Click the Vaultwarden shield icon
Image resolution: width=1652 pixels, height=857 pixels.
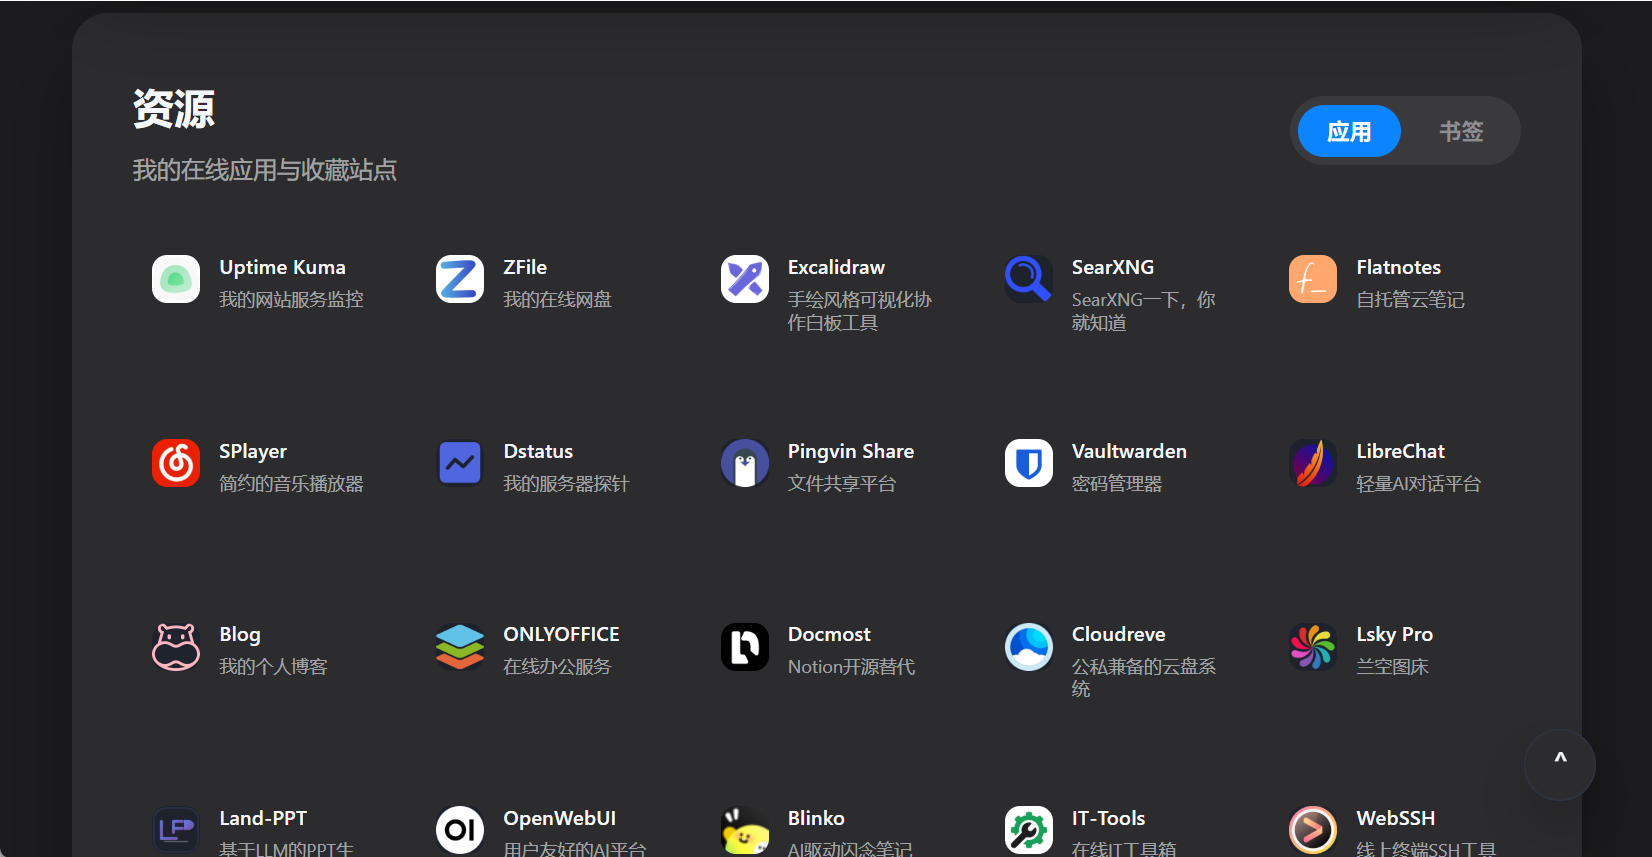1028,463
